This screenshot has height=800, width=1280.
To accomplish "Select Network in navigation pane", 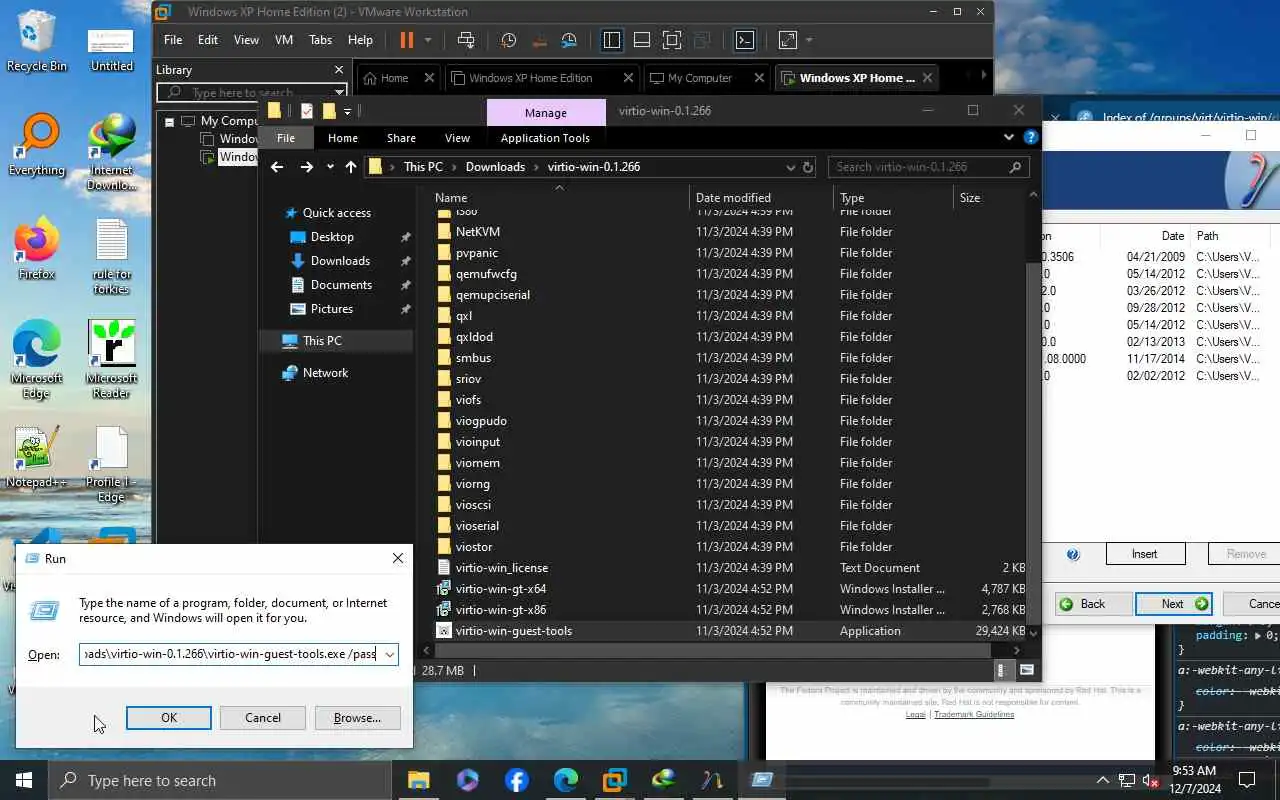I will pyautogui.click(x=325, y=373).
